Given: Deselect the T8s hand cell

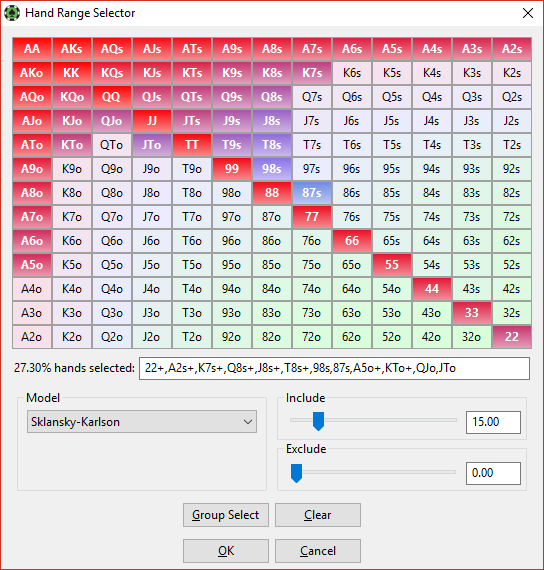Looking at the screenshot, I should (x=272, y=145).
